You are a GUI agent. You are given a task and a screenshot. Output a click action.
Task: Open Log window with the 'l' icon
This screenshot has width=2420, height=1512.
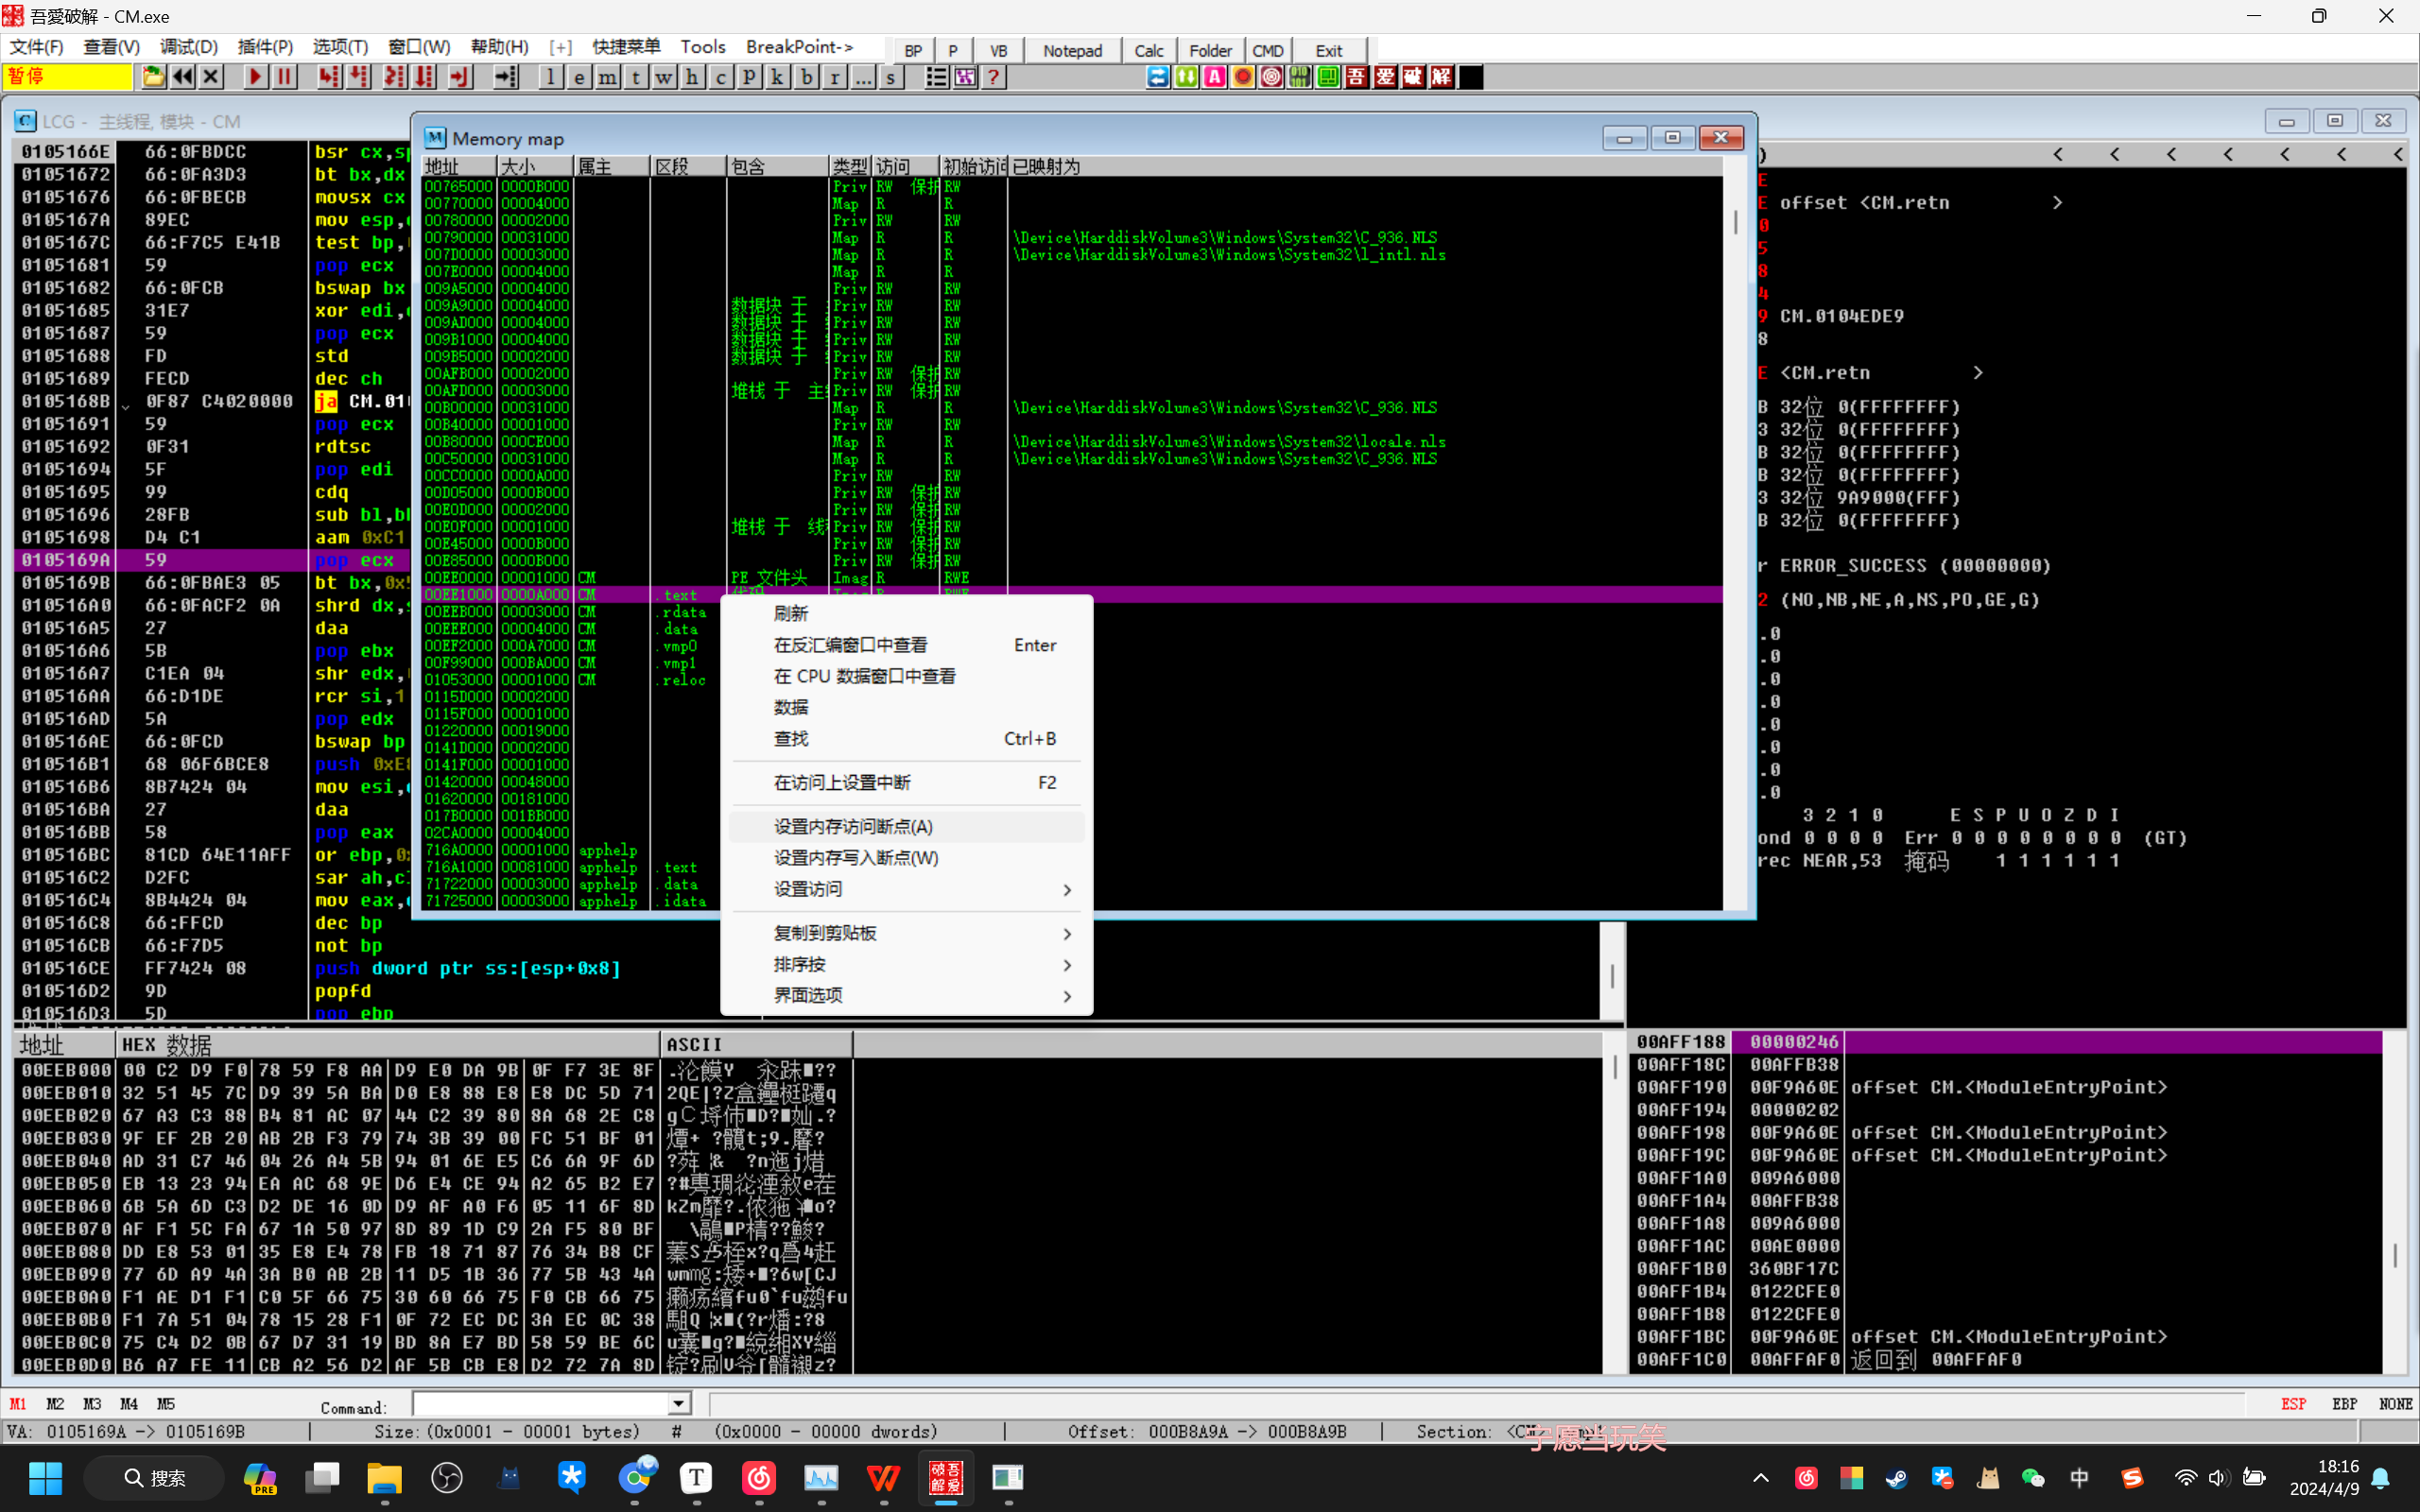pyautogui.click(x=551, y=77)
